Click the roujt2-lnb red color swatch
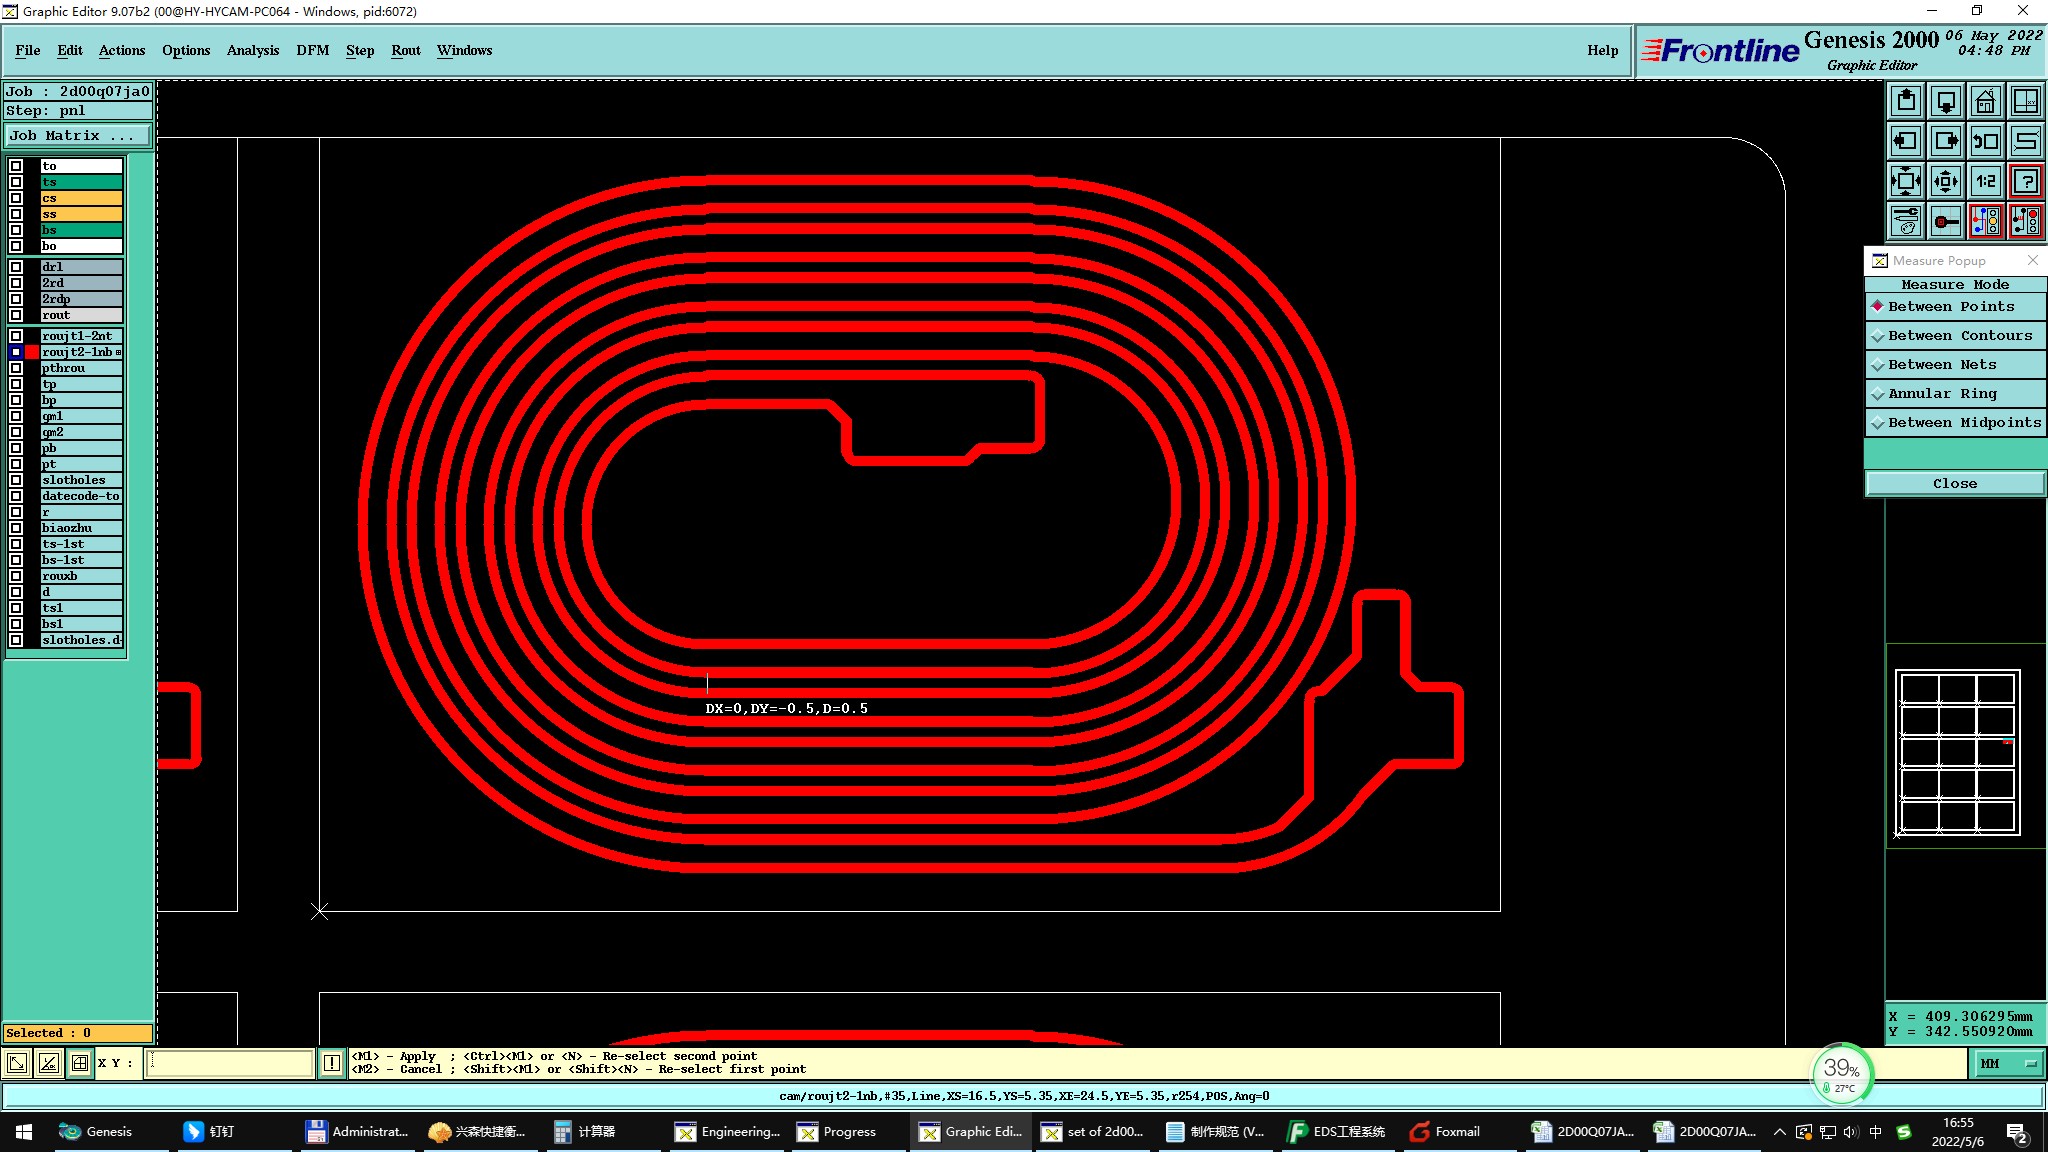The image size is (2048, 1152). click(x=32, y=352)
